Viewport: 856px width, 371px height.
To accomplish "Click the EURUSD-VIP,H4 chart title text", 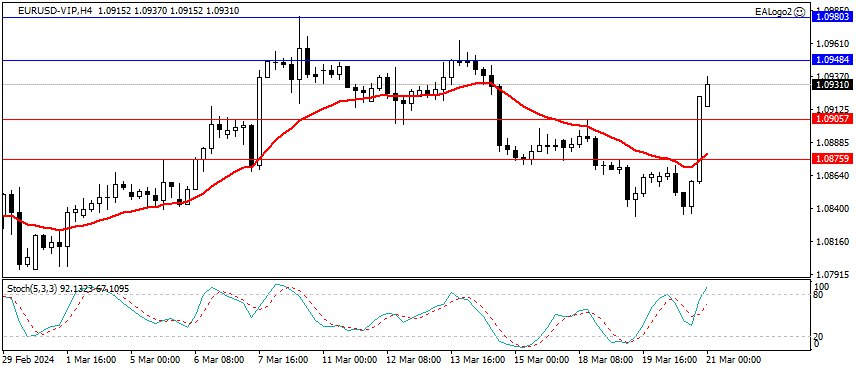I will click(55, 10).
